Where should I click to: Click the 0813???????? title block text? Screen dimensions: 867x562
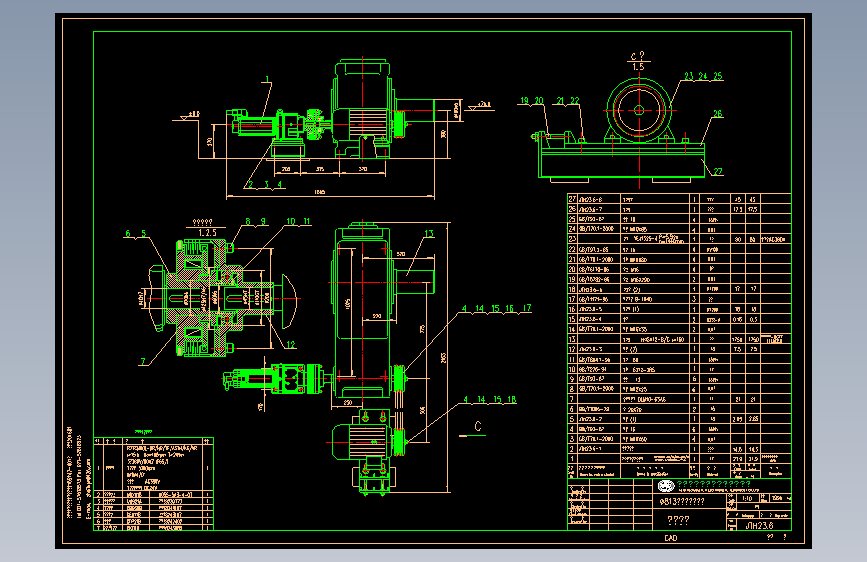[682, 502]
